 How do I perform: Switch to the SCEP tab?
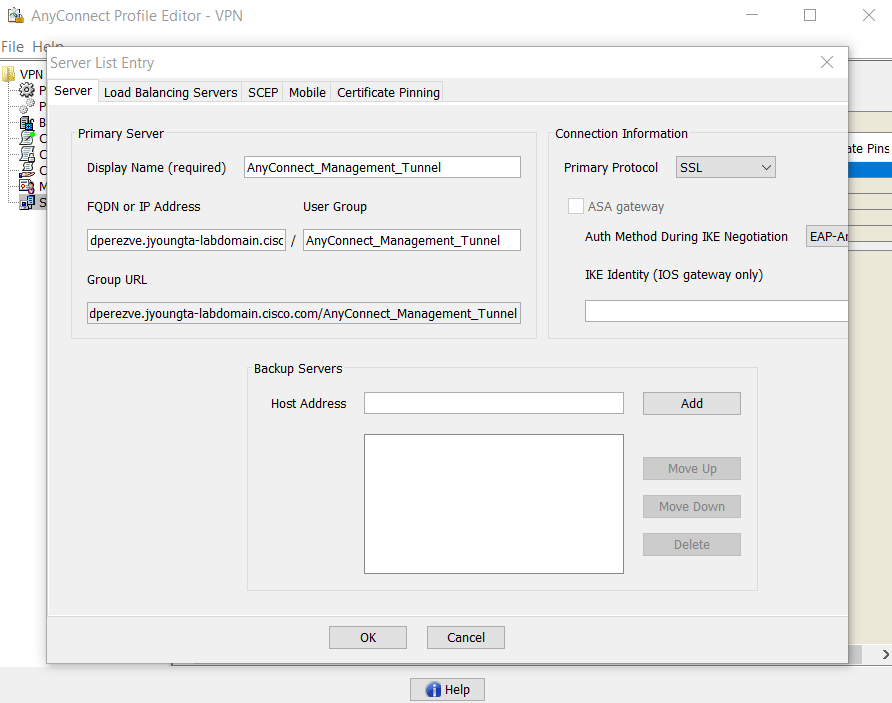[x=263, y=92]
